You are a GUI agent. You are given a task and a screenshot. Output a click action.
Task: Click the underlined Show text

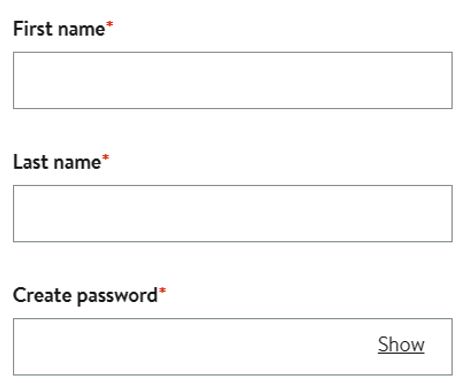(x=401, y=344)
